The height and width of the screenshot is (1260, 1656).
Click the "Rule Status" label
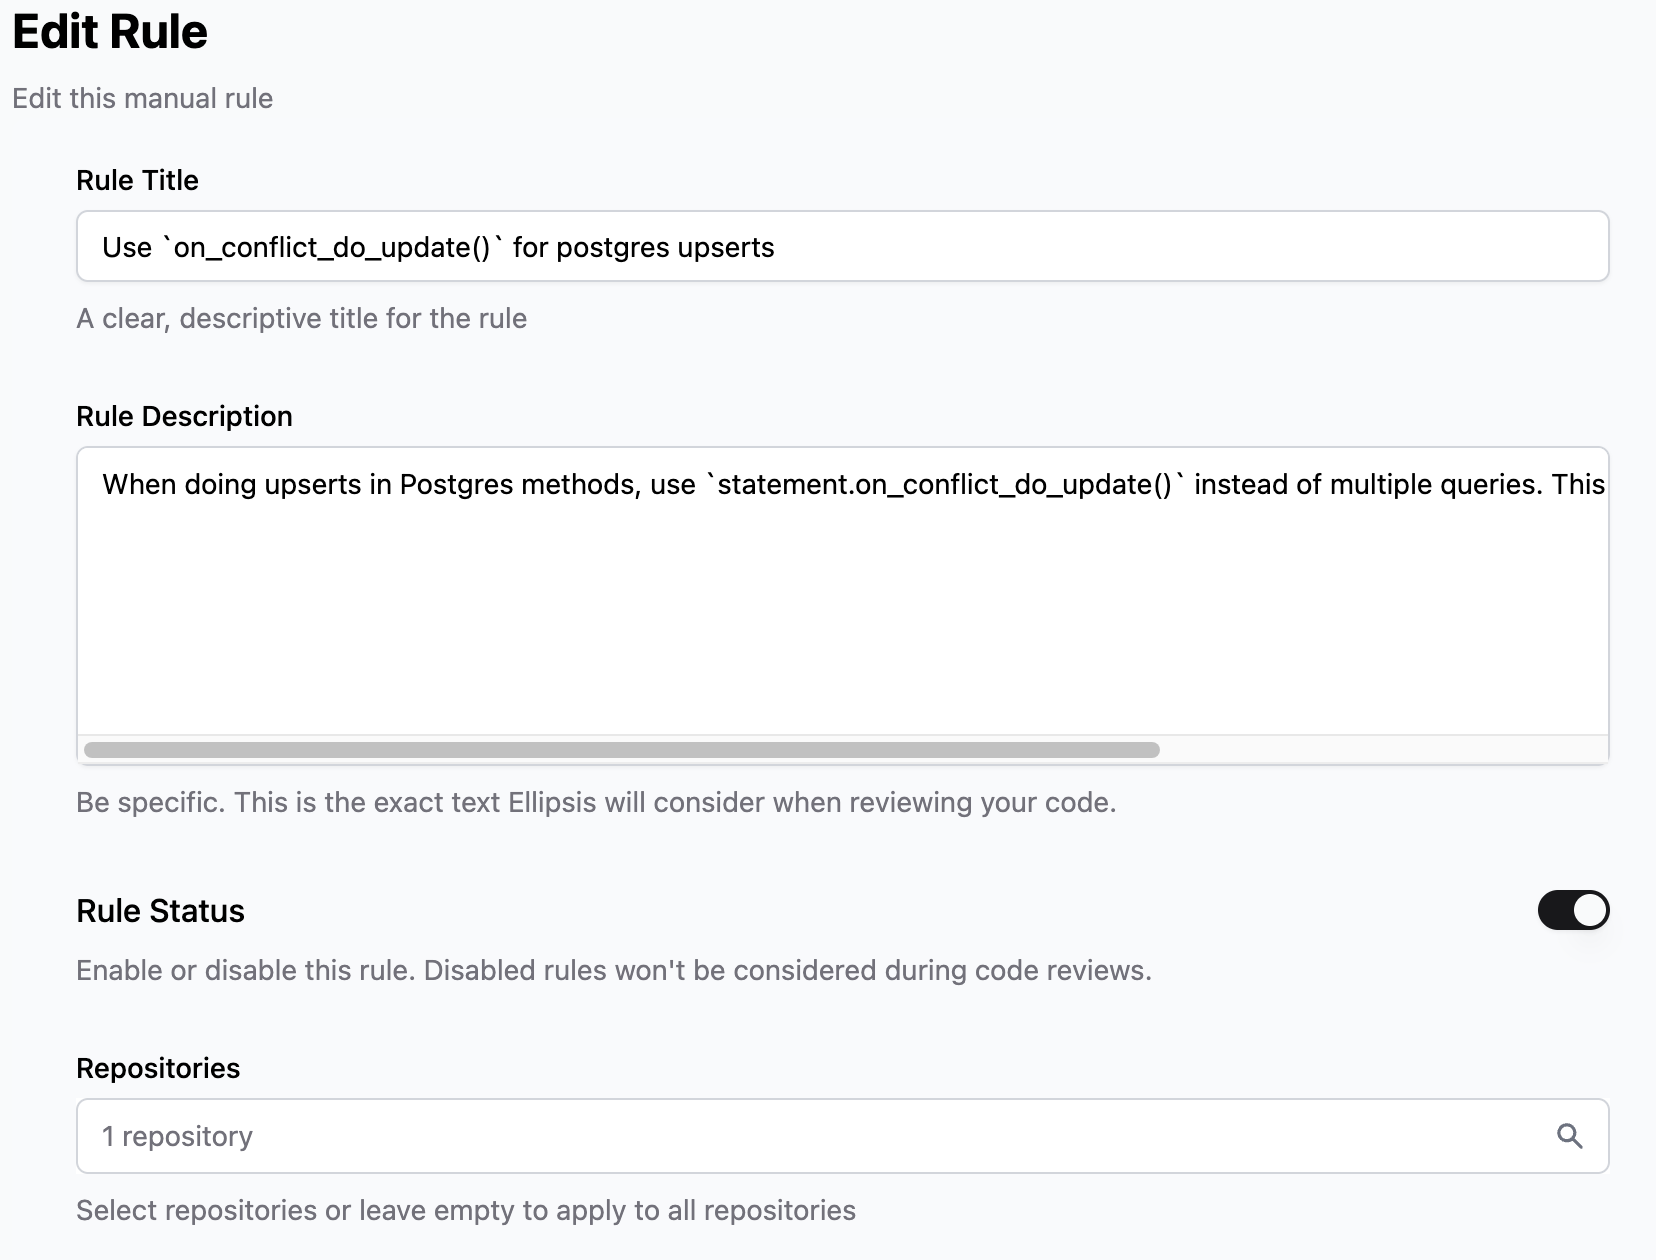pyautogui.click(x=160, y=911)
